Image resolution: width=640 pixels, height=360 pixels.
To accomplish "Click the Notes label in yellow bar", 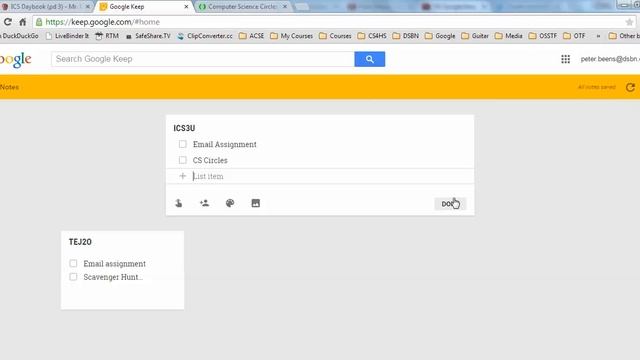I will pos(9,87).
